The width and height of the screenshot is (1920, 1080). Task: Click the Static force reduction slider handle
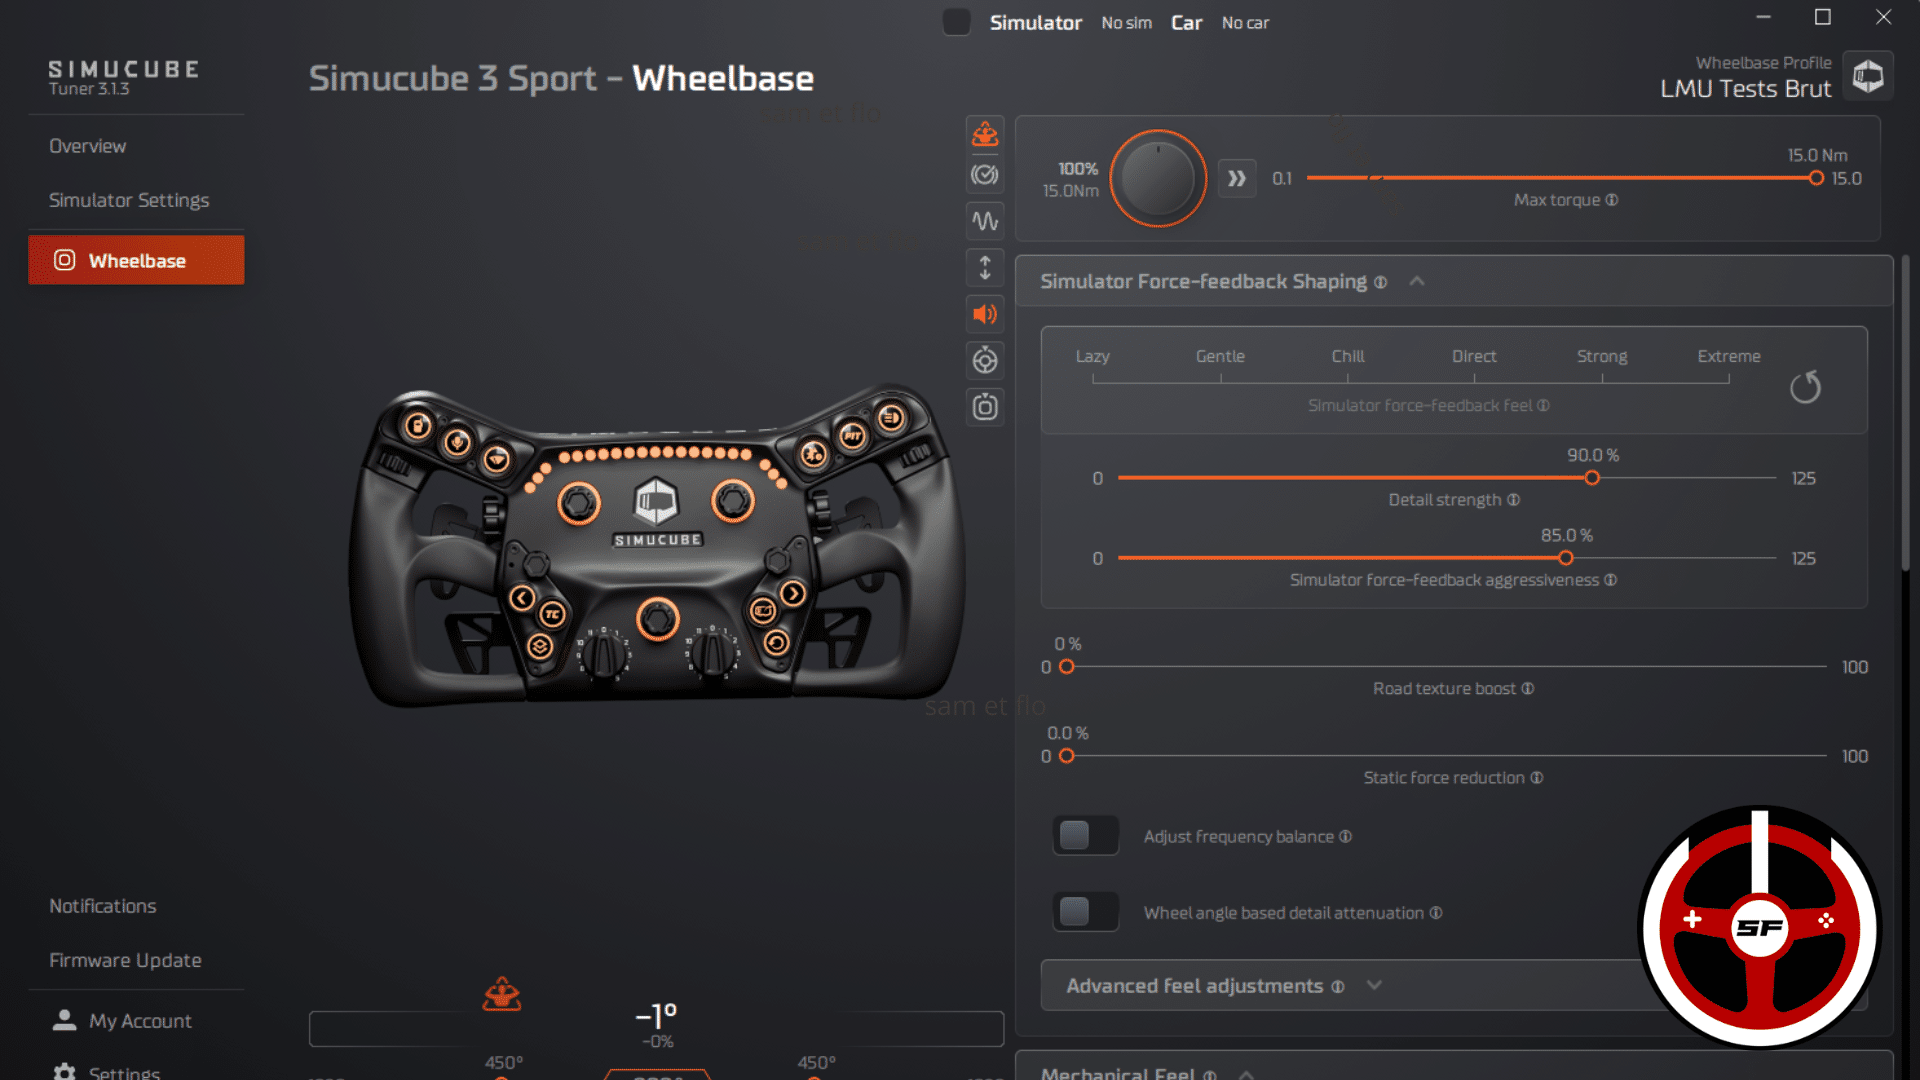pos(1067,756)
